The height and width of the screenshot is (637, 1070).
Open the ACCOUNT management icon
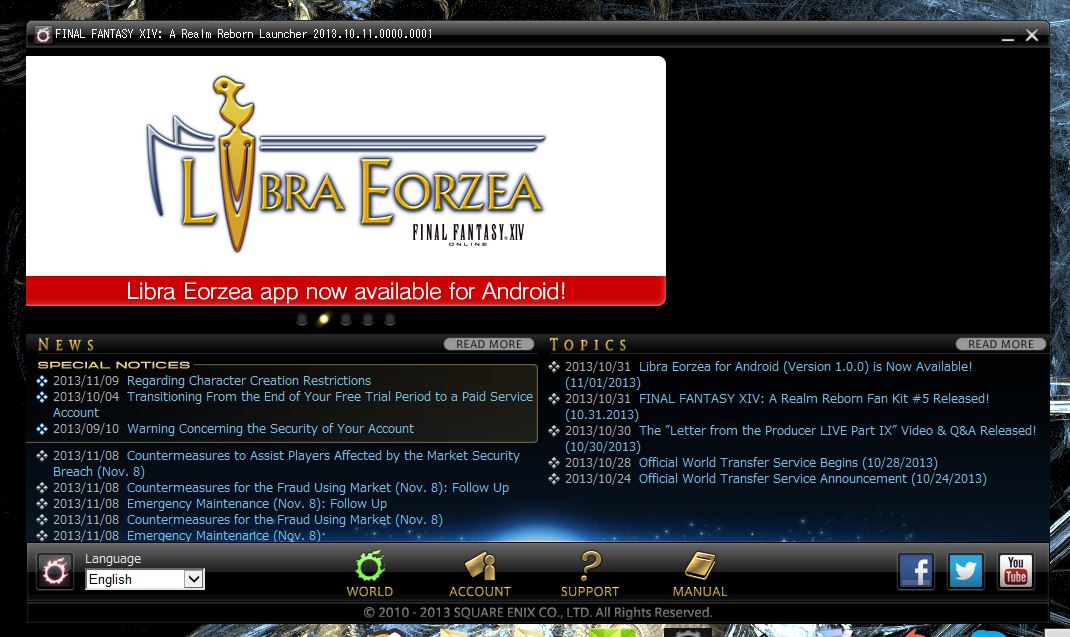(480, 574)
